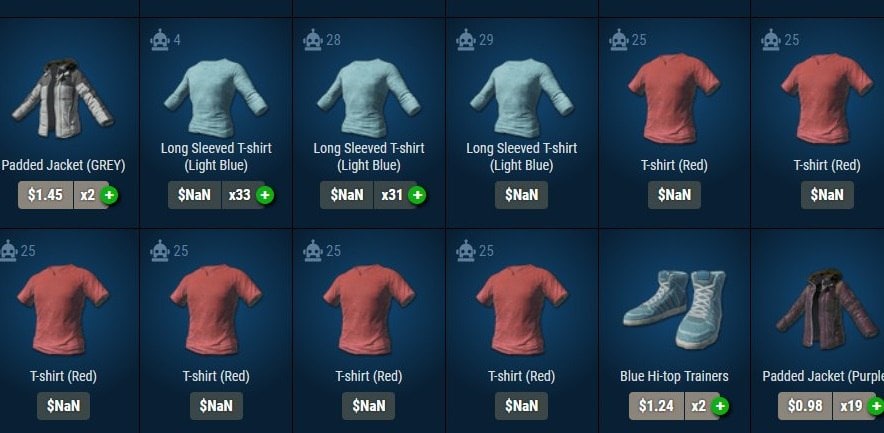884x433 pixels.
Task: Open the Blue Hi-top Trainers name link
Action: point(674,376)
